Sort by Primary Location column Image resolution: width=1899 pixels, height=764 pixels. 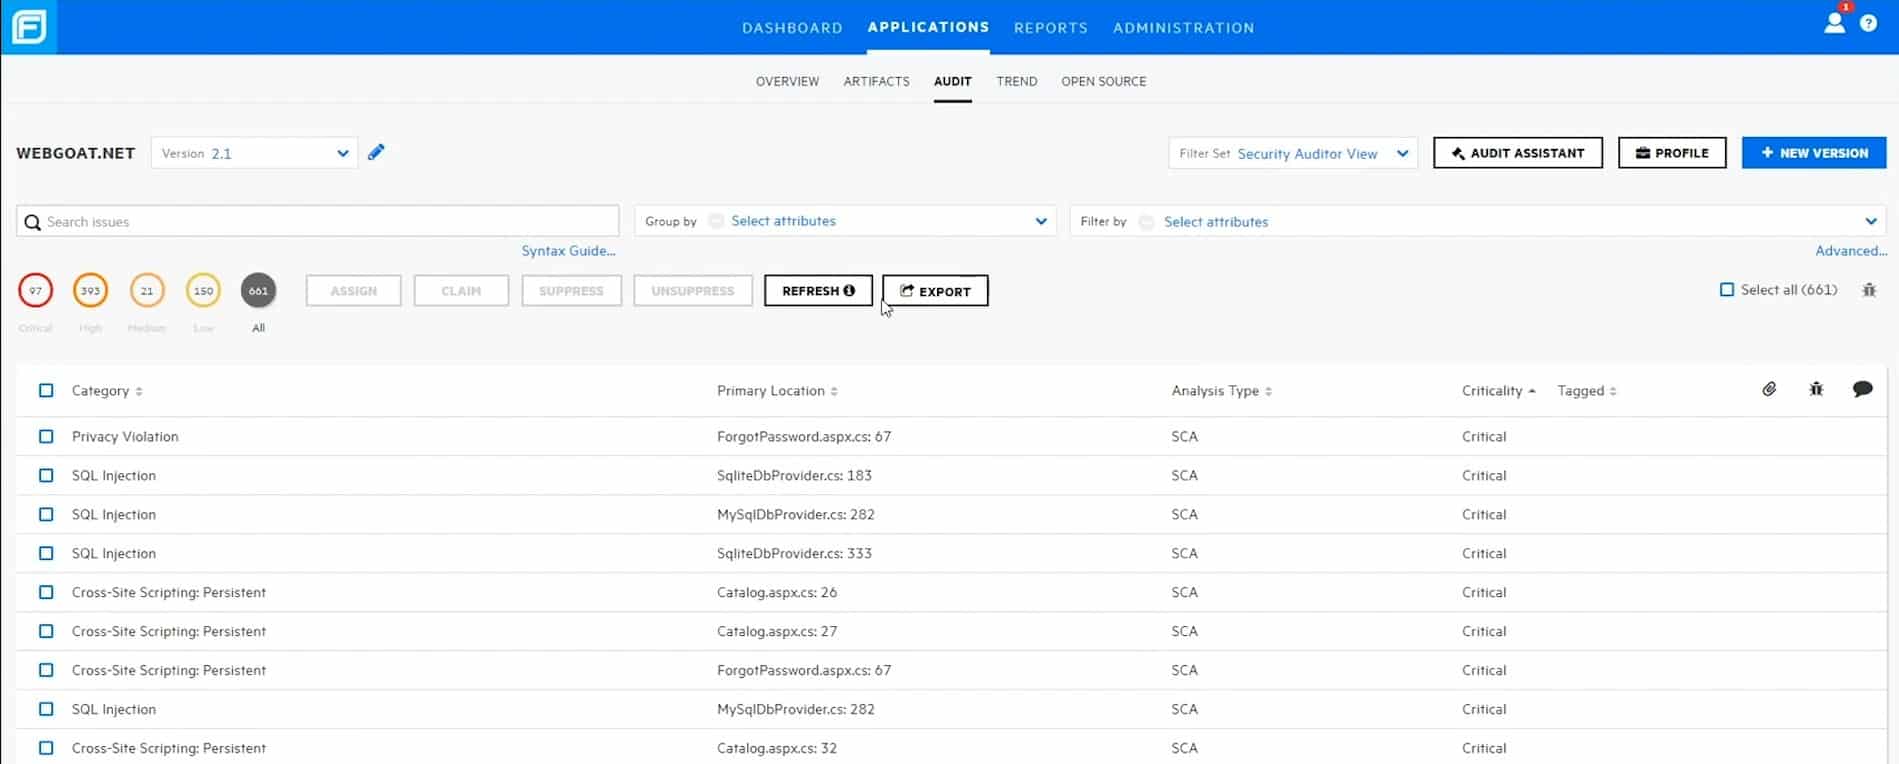[777, 391]
